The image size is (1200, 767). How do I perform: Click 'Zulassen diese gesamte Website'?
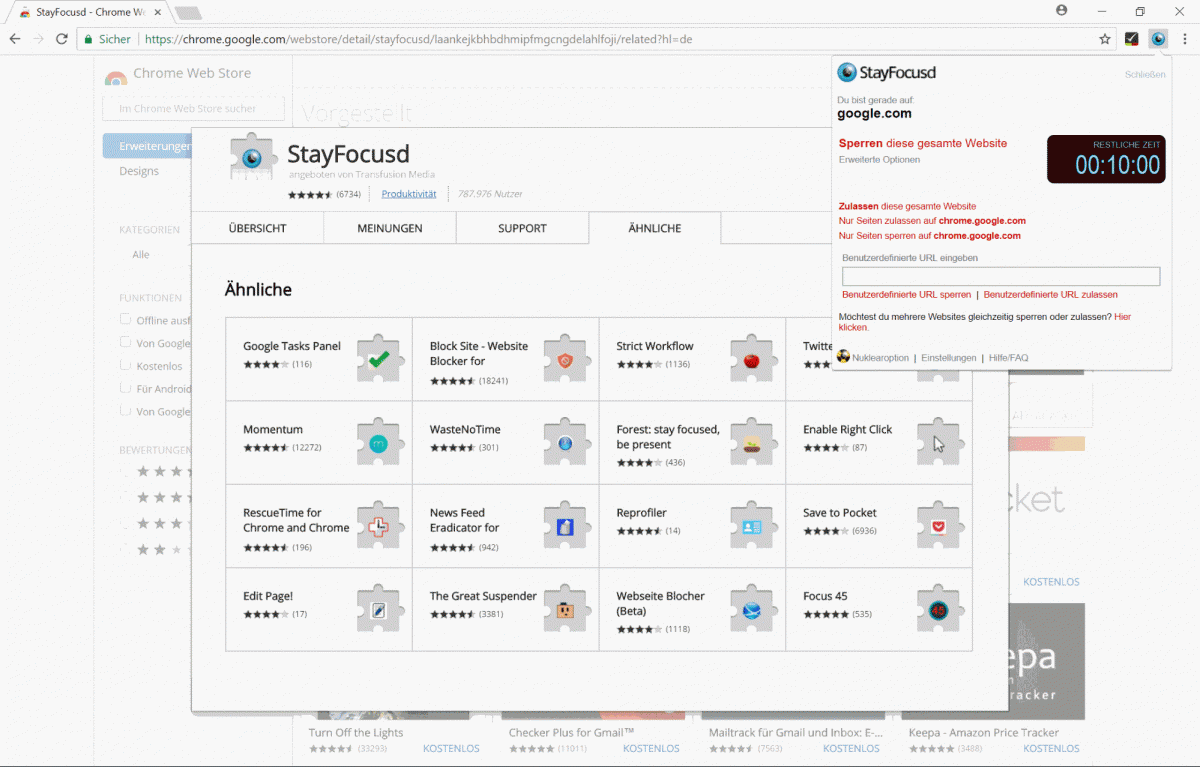point(907,206)
